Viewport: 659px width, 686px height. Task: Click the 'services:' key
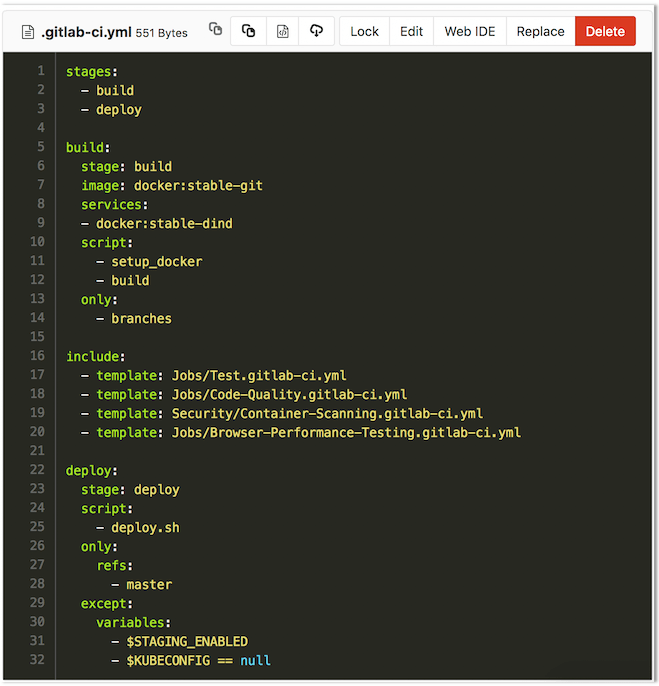[x=115, y=205]
